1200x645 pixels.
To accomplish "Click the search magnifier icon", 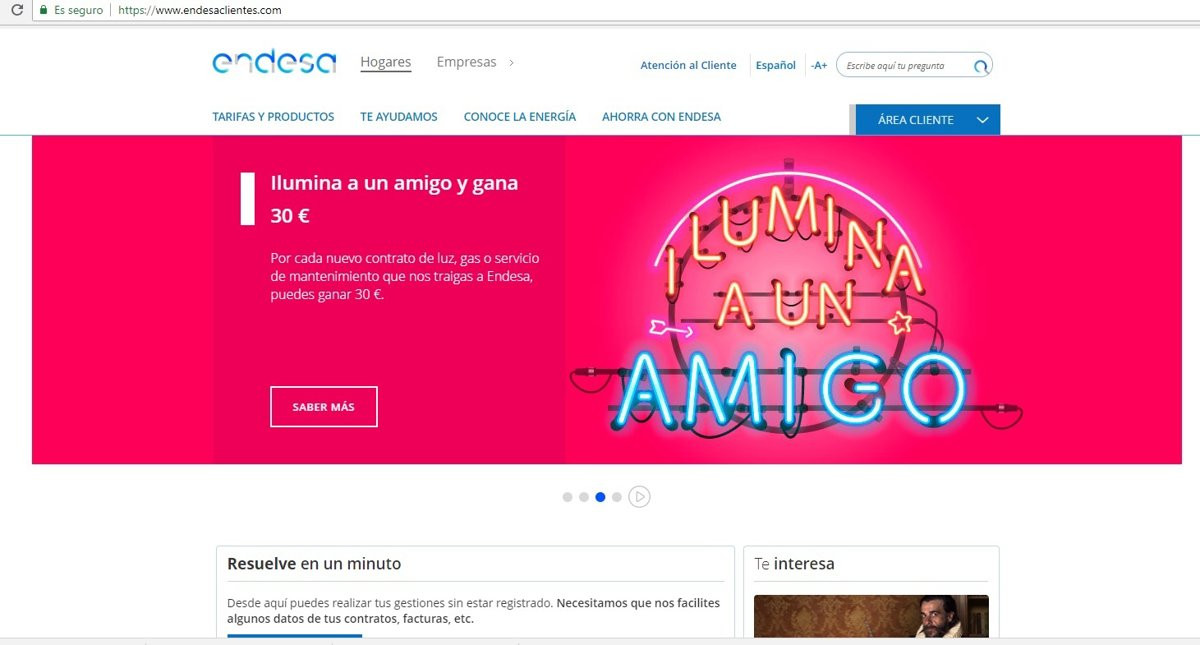I will [x=981, y=66].
